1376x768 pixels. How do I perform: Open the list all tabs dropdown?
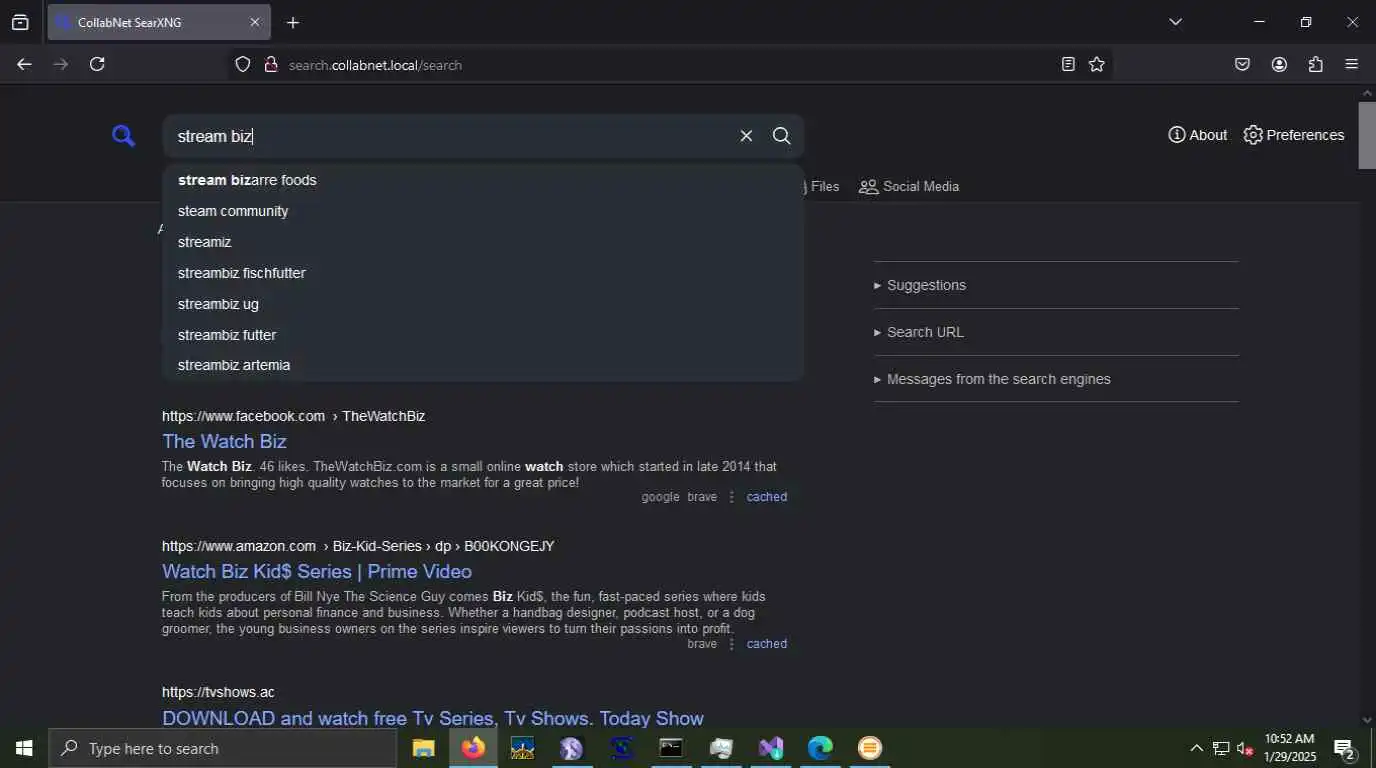click(1175, 22)
